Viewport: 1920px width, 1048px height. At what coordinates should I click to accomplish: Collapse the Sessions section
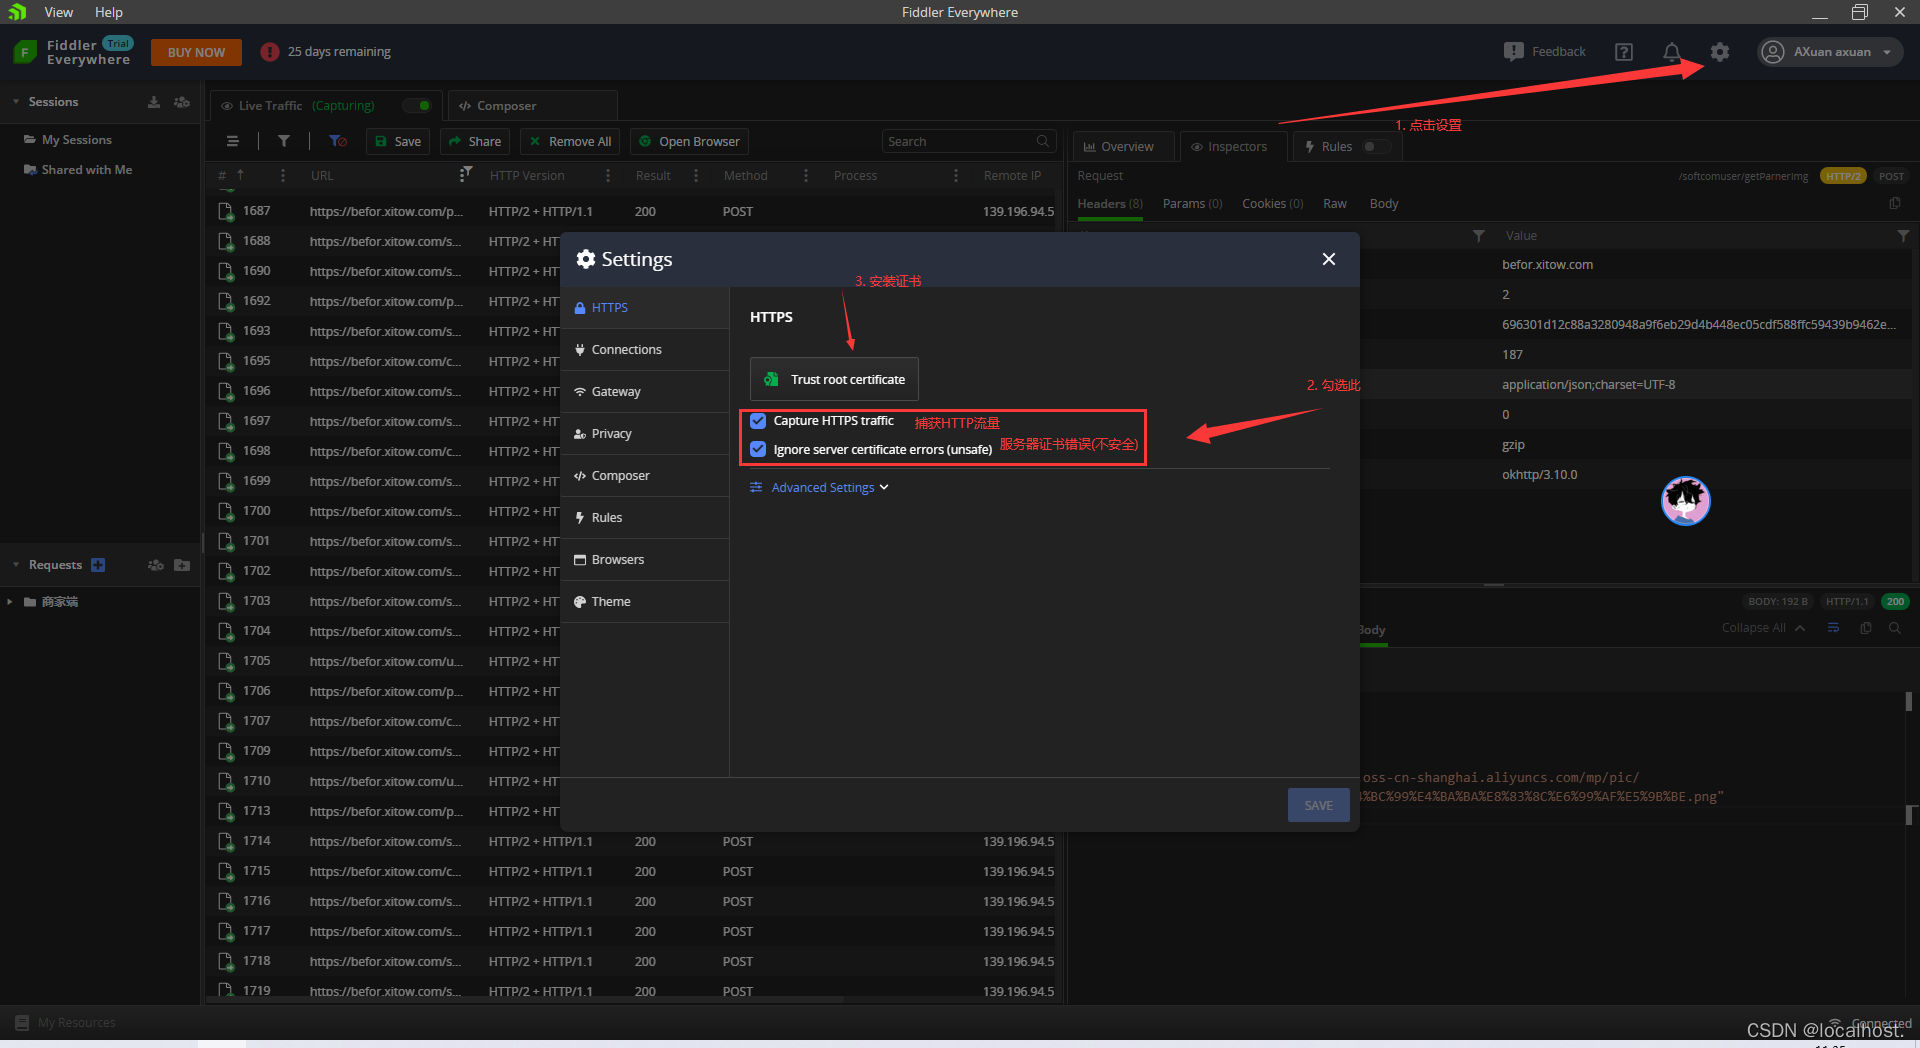16,102
